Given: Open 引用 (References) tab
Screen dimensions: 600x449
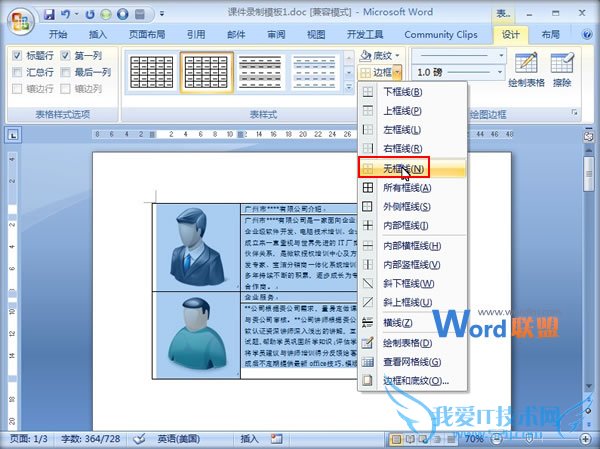Looking at the screenshot, I should click(196, 34).
